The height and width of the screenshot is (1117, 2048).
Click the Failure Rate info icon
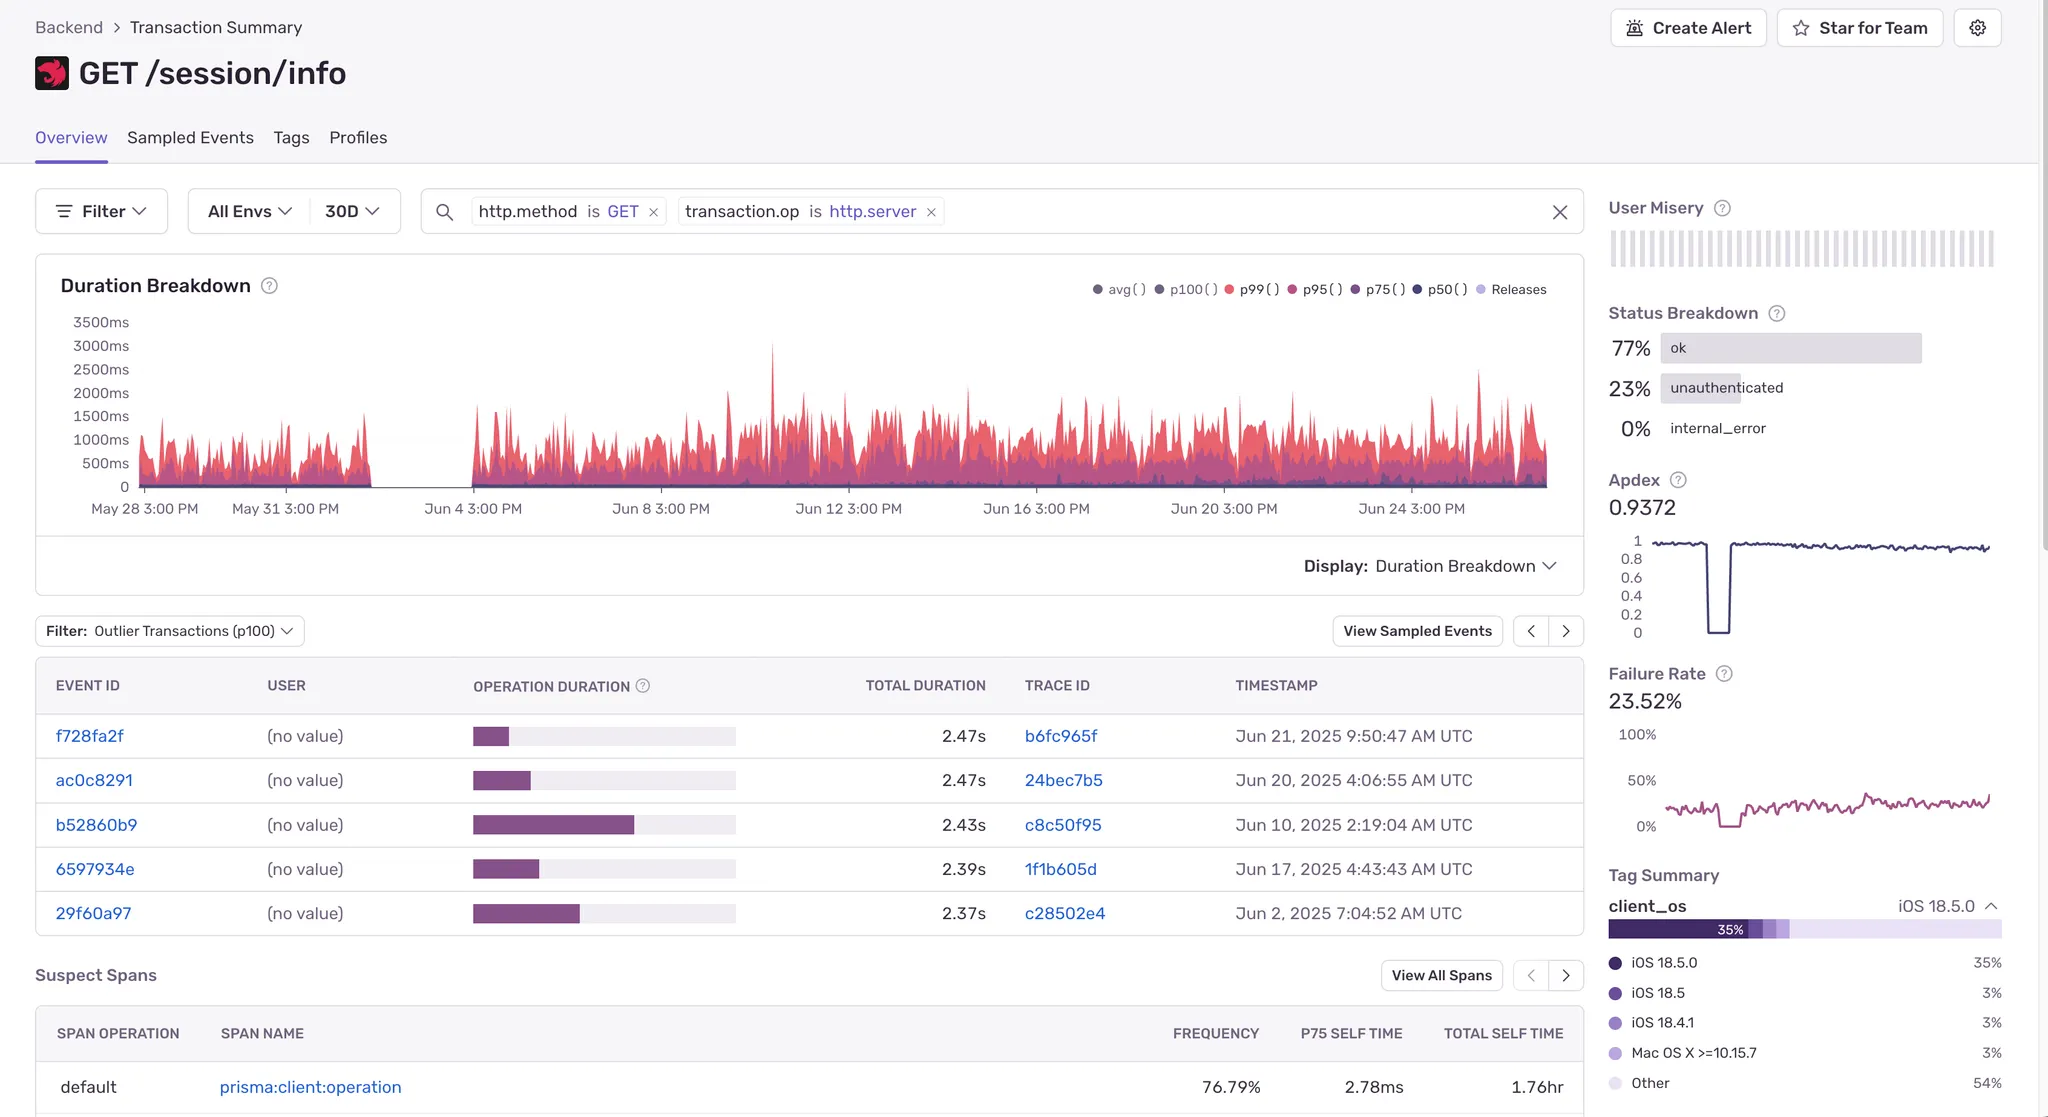(x=1724, y=674)
